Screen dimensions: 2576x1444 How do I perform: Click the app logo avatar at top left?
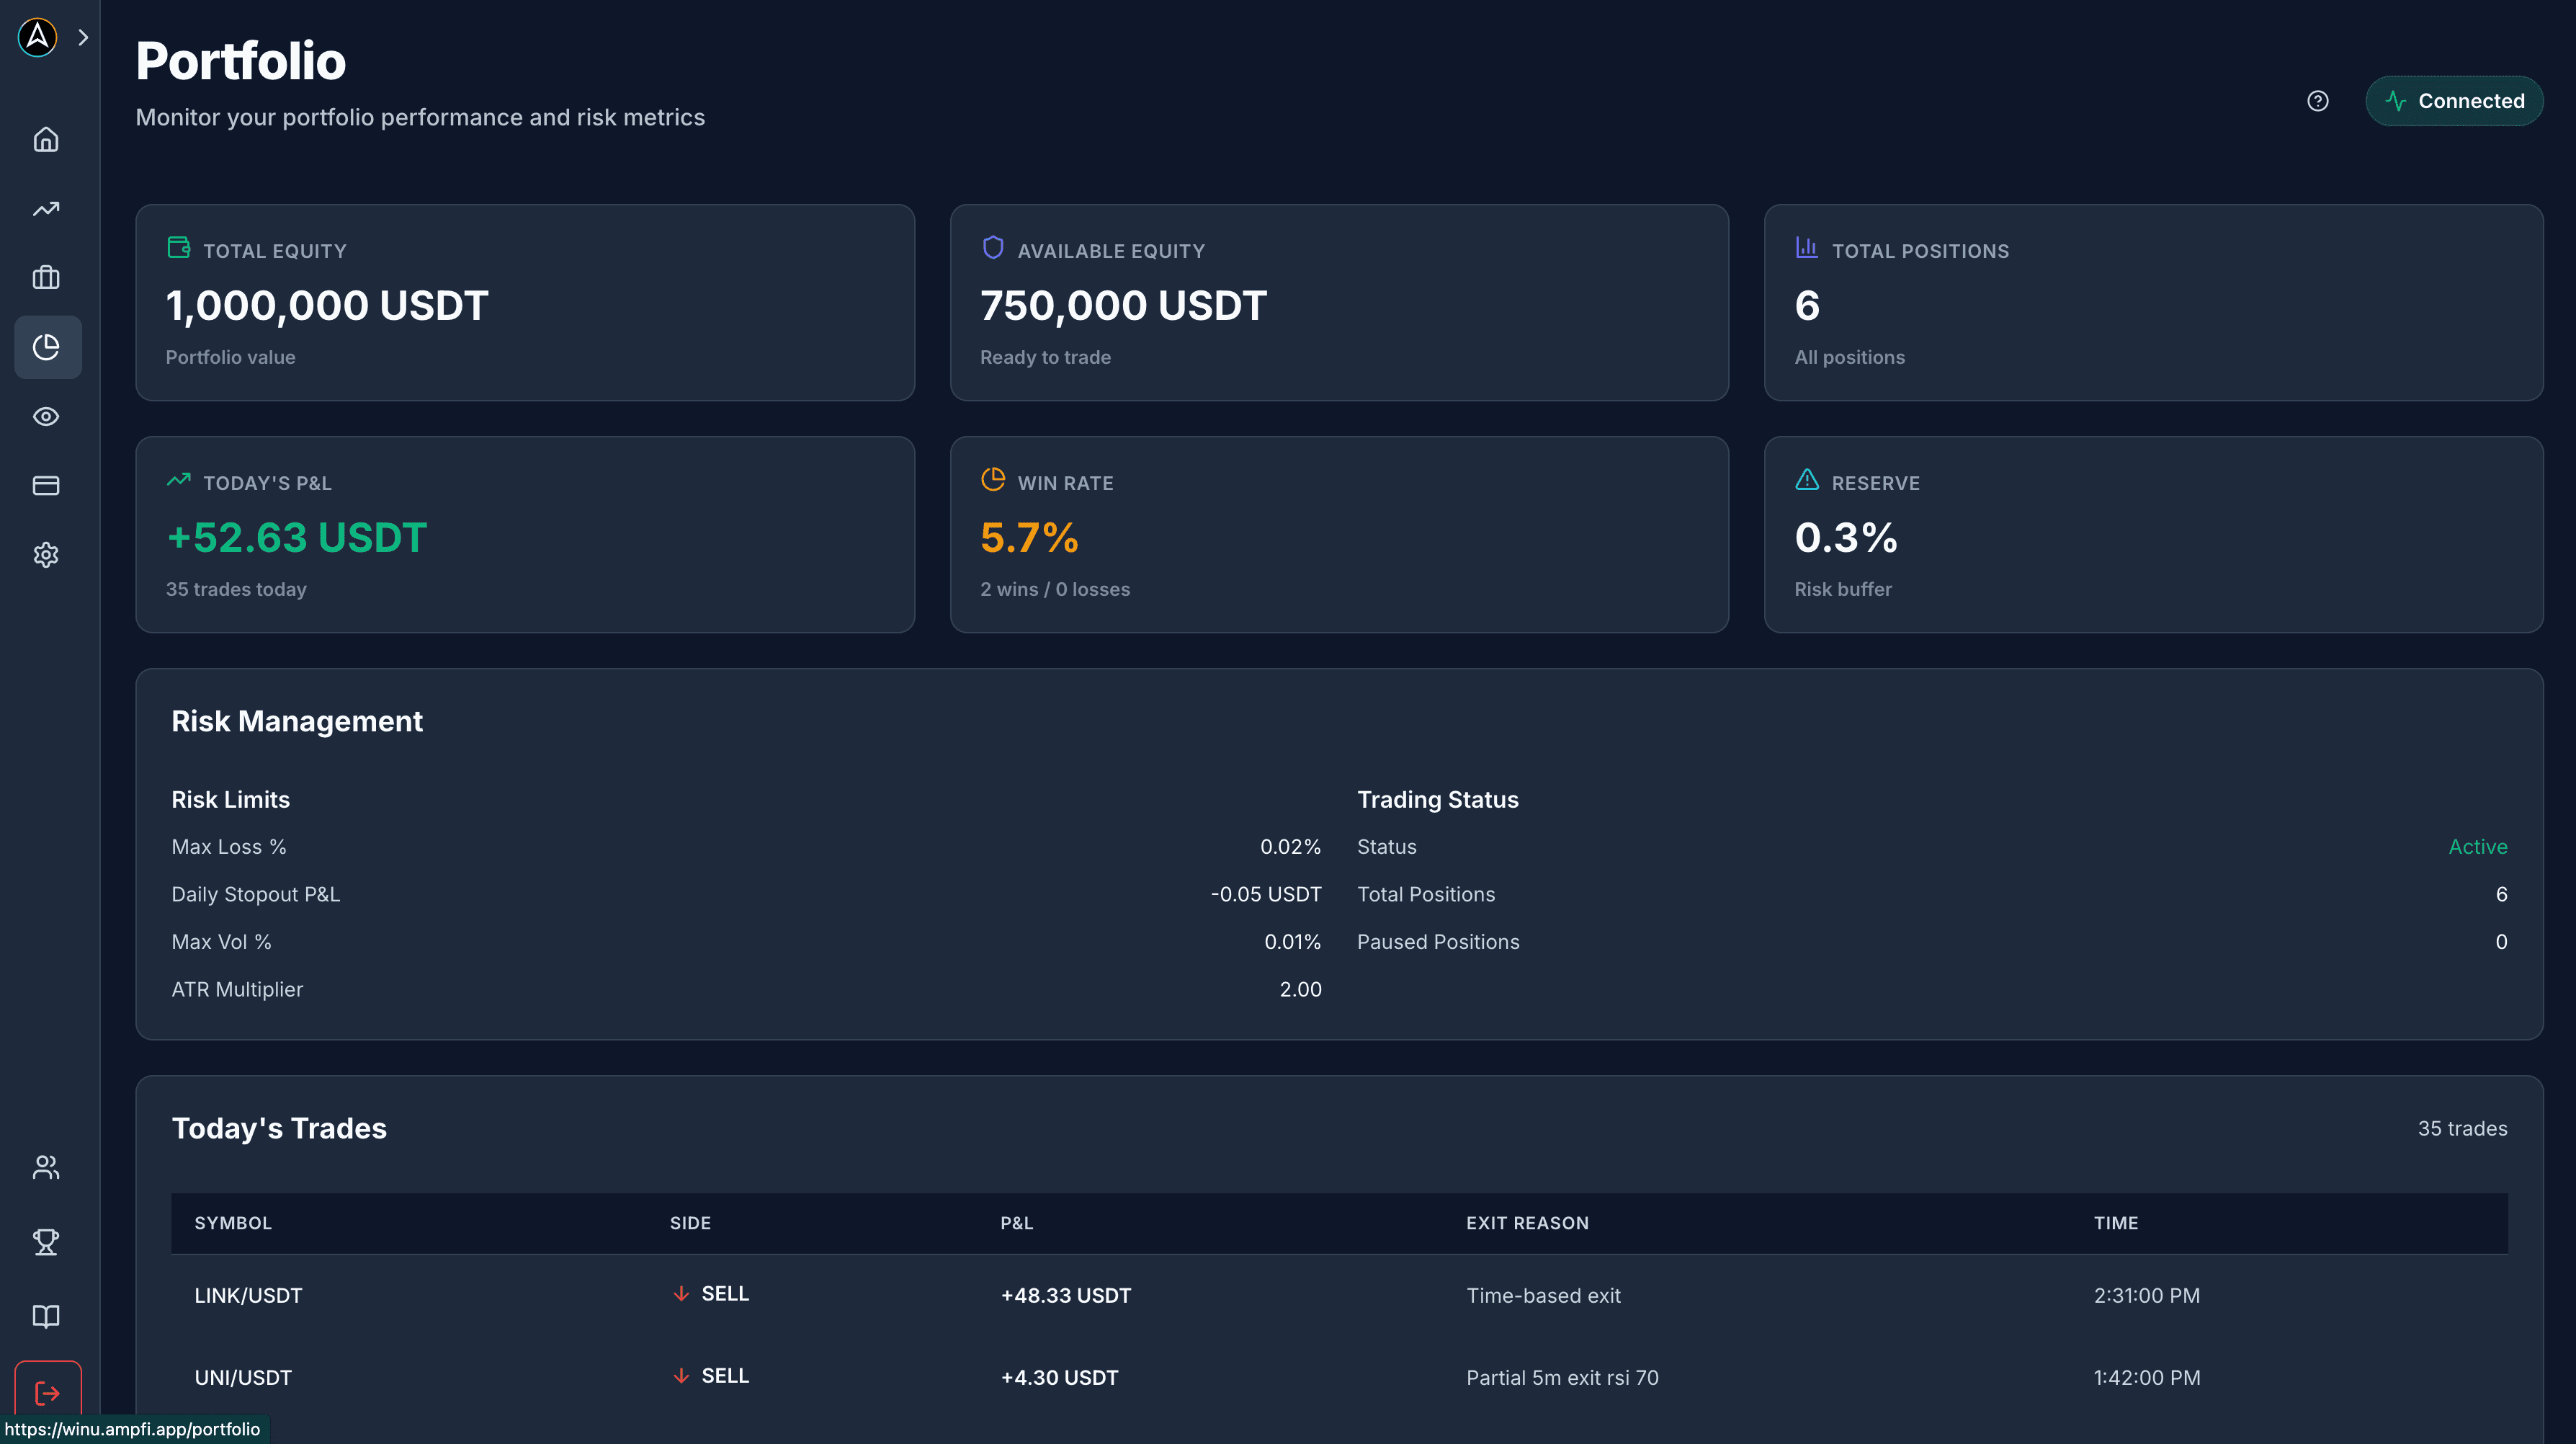pyautogui.click(x=37, y=38)
